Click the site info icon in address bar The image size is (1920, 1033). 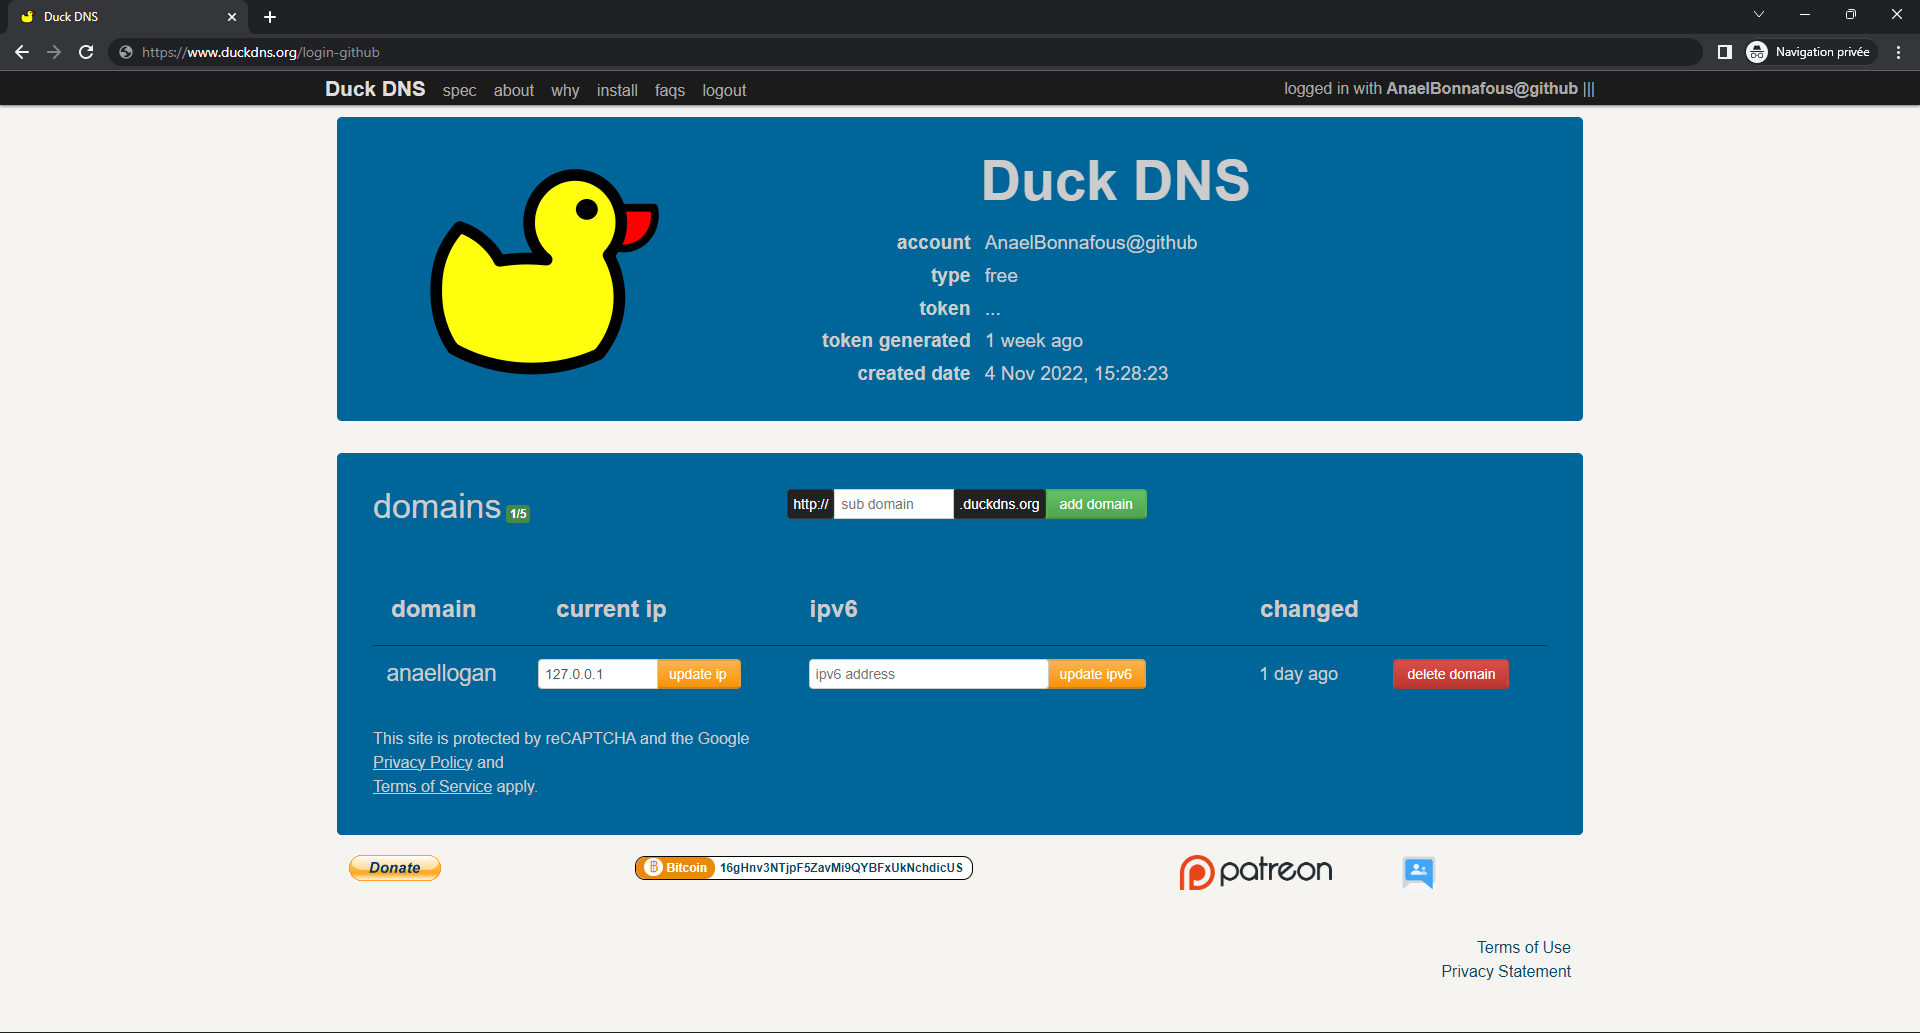point(126,52)
